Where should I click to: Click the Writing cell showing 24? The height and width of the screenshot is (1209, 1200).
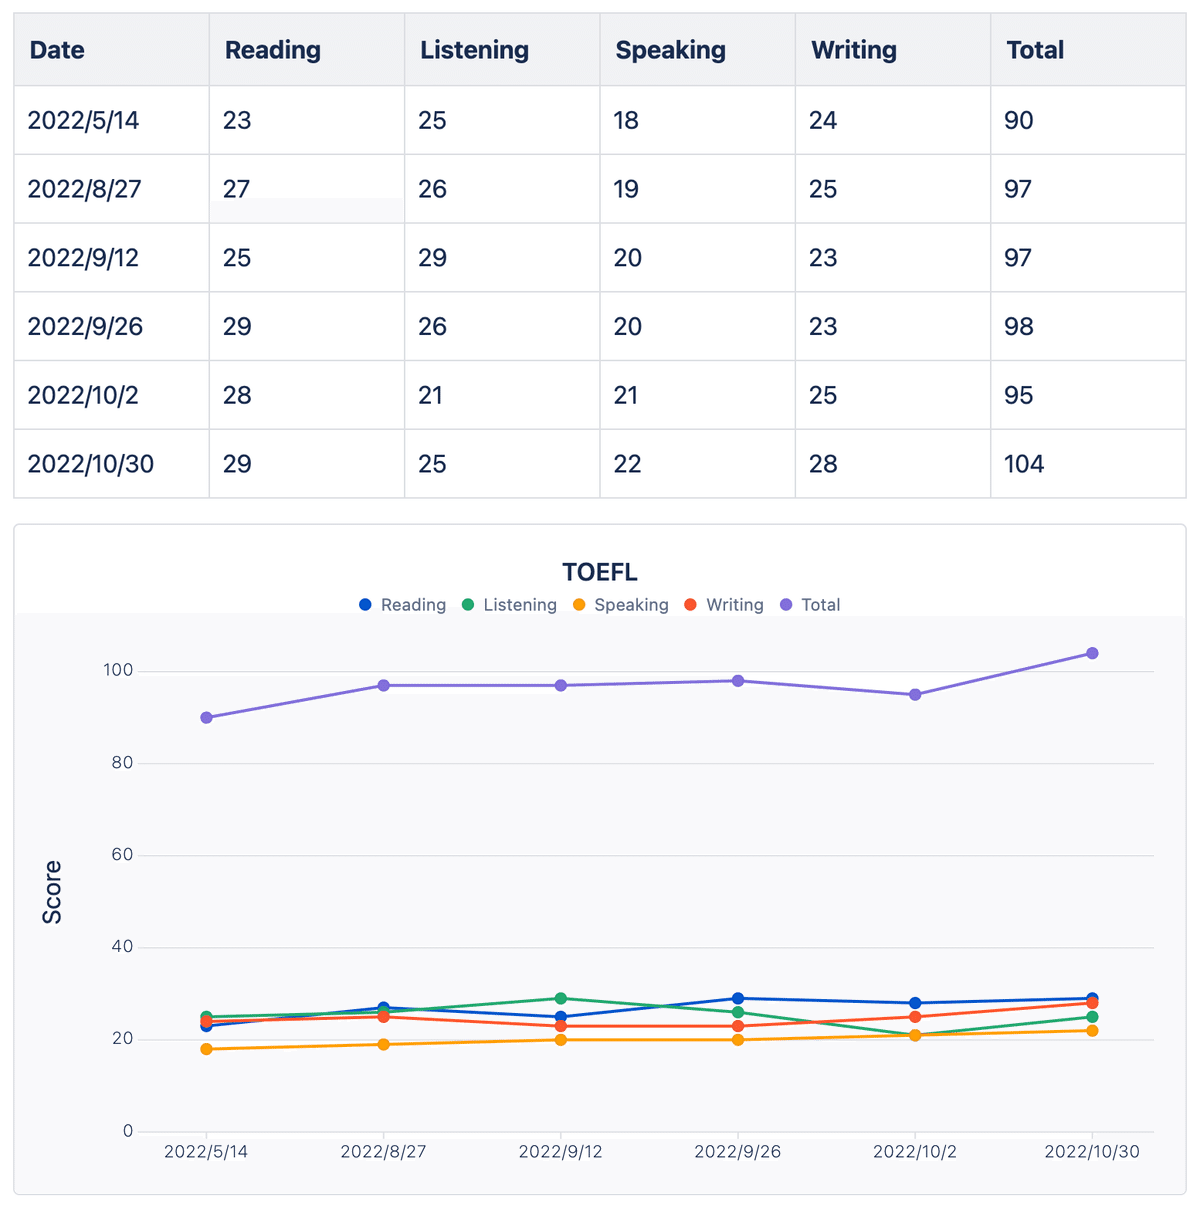[x=893, y=120]
